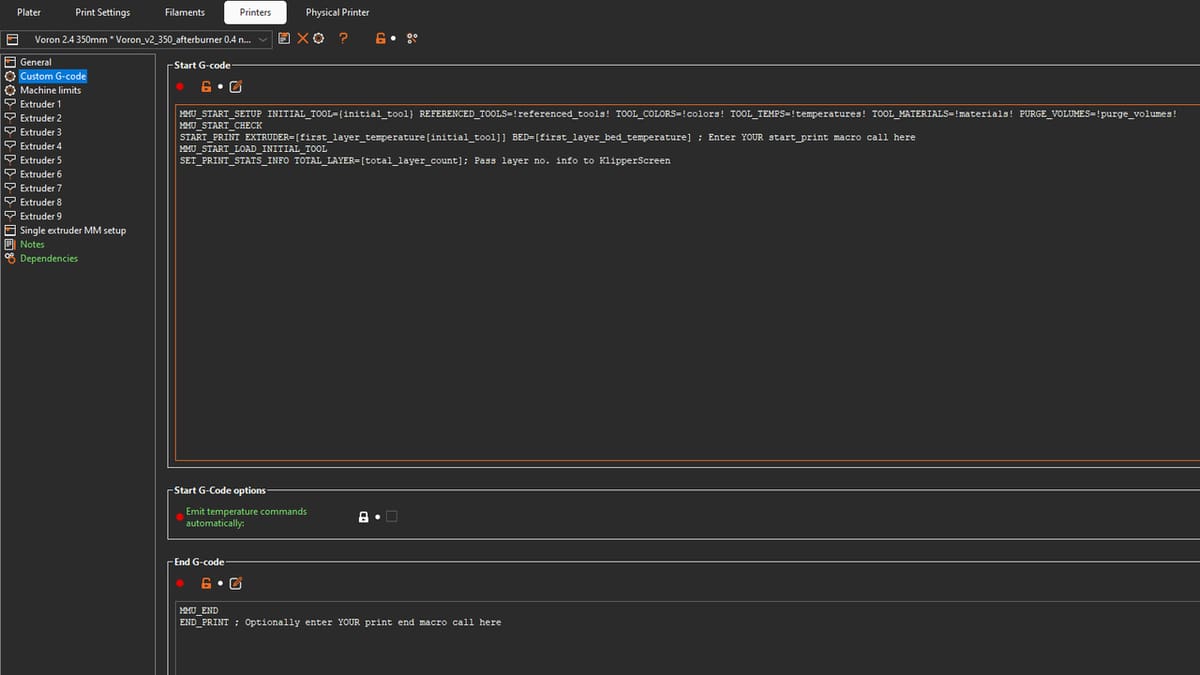The image size is (1200, 675).
Task: Click the SET_PRINT_STATS_INFO line in Start G-code
Action: 424,160
